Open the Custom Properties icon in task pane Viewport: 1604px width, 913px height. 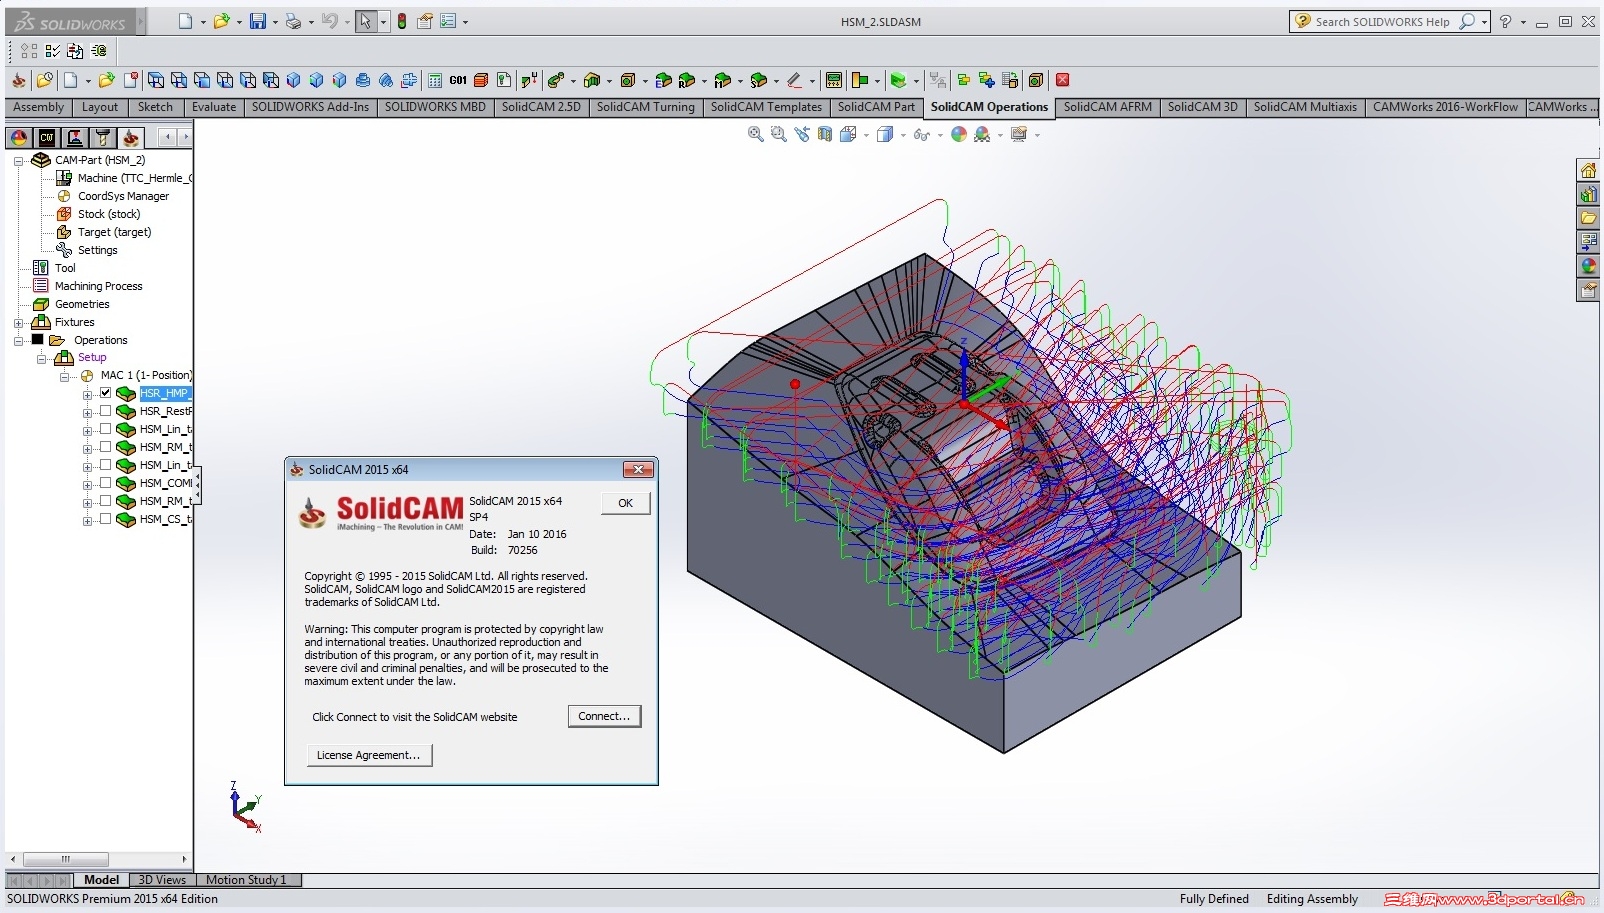(1588, 290)
